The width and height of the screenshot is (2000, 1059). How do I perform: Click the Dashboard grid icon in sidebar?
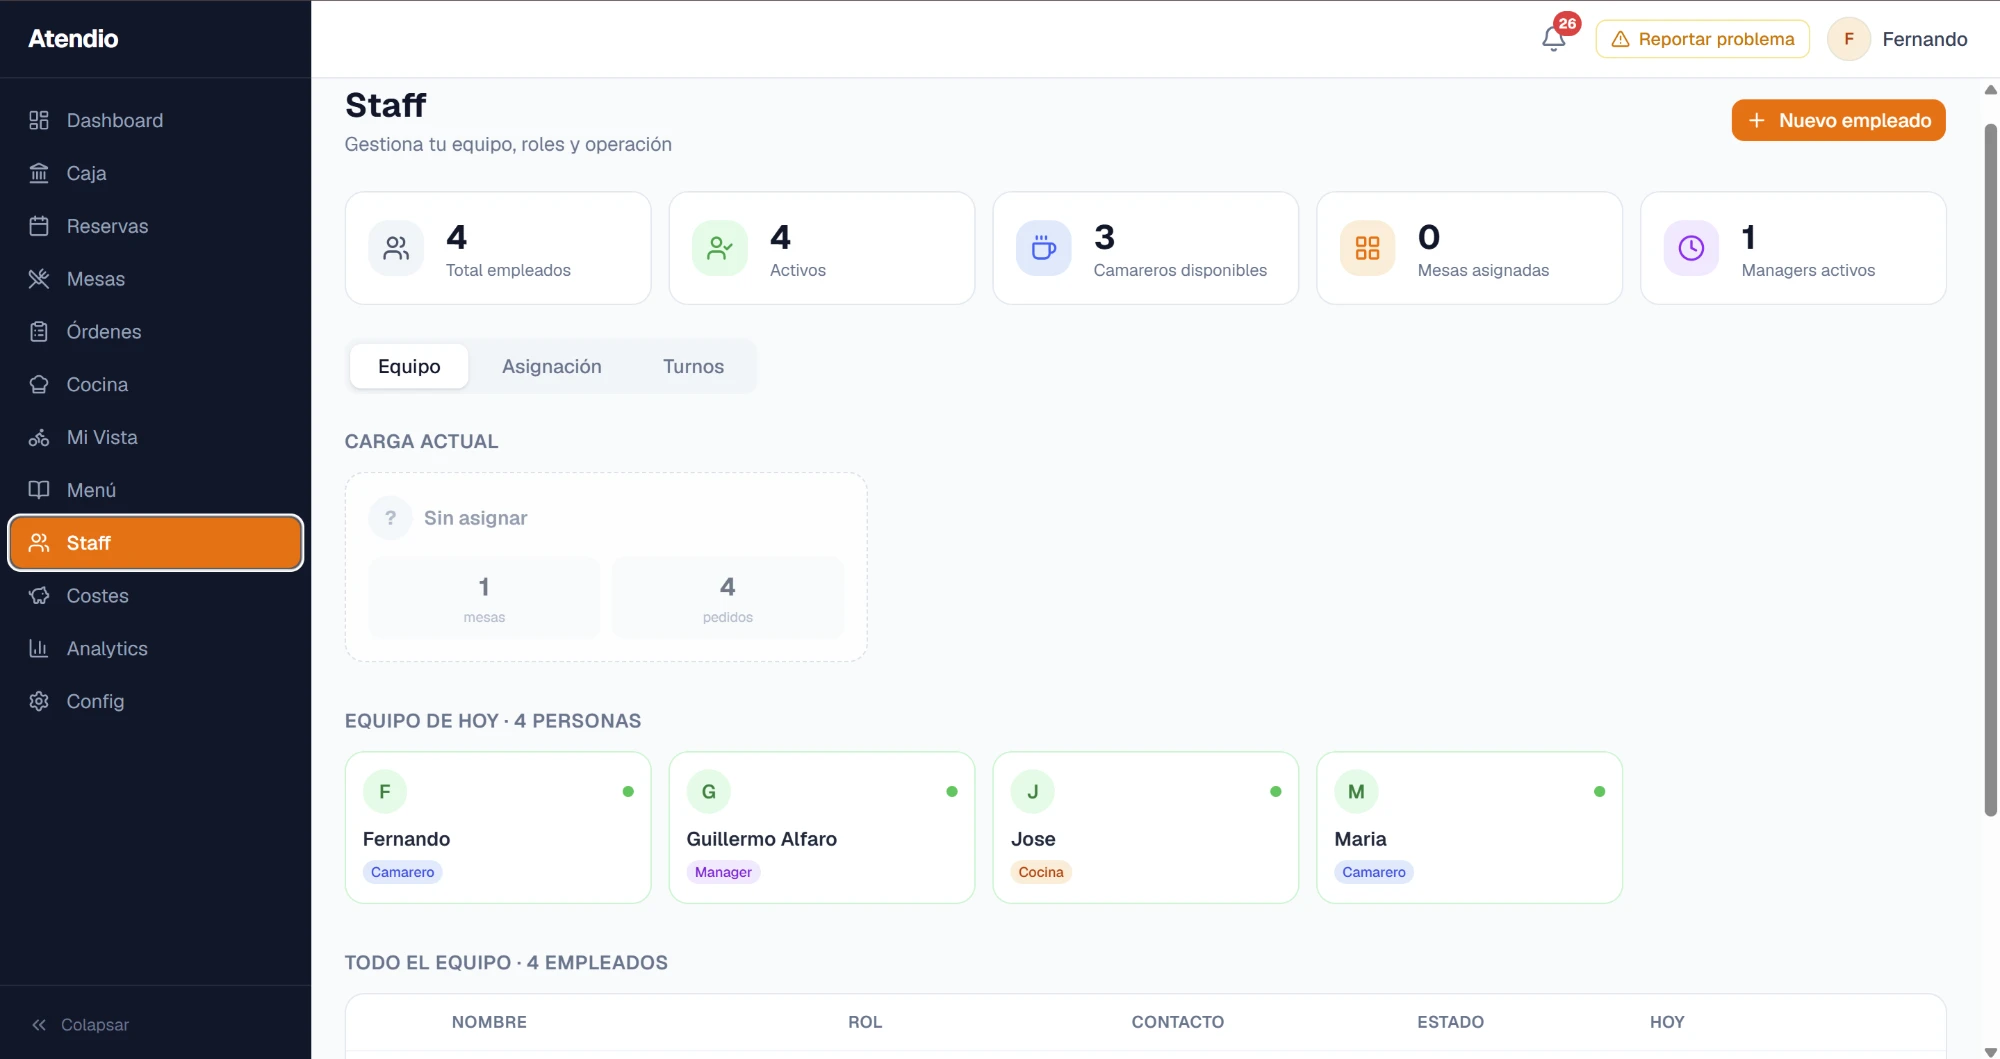39,120
